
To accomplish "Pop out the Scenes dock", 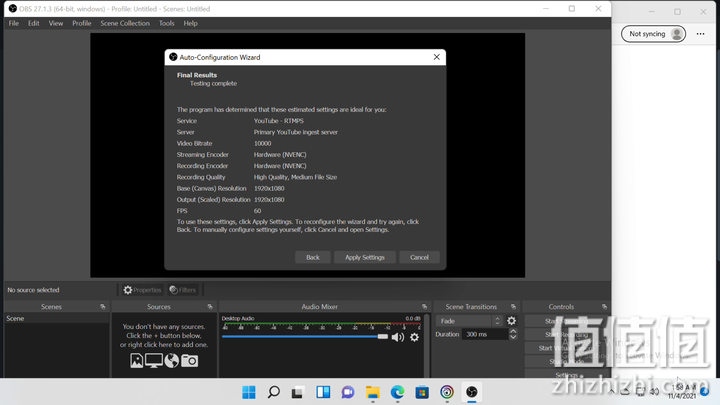I will coord(103,307).
